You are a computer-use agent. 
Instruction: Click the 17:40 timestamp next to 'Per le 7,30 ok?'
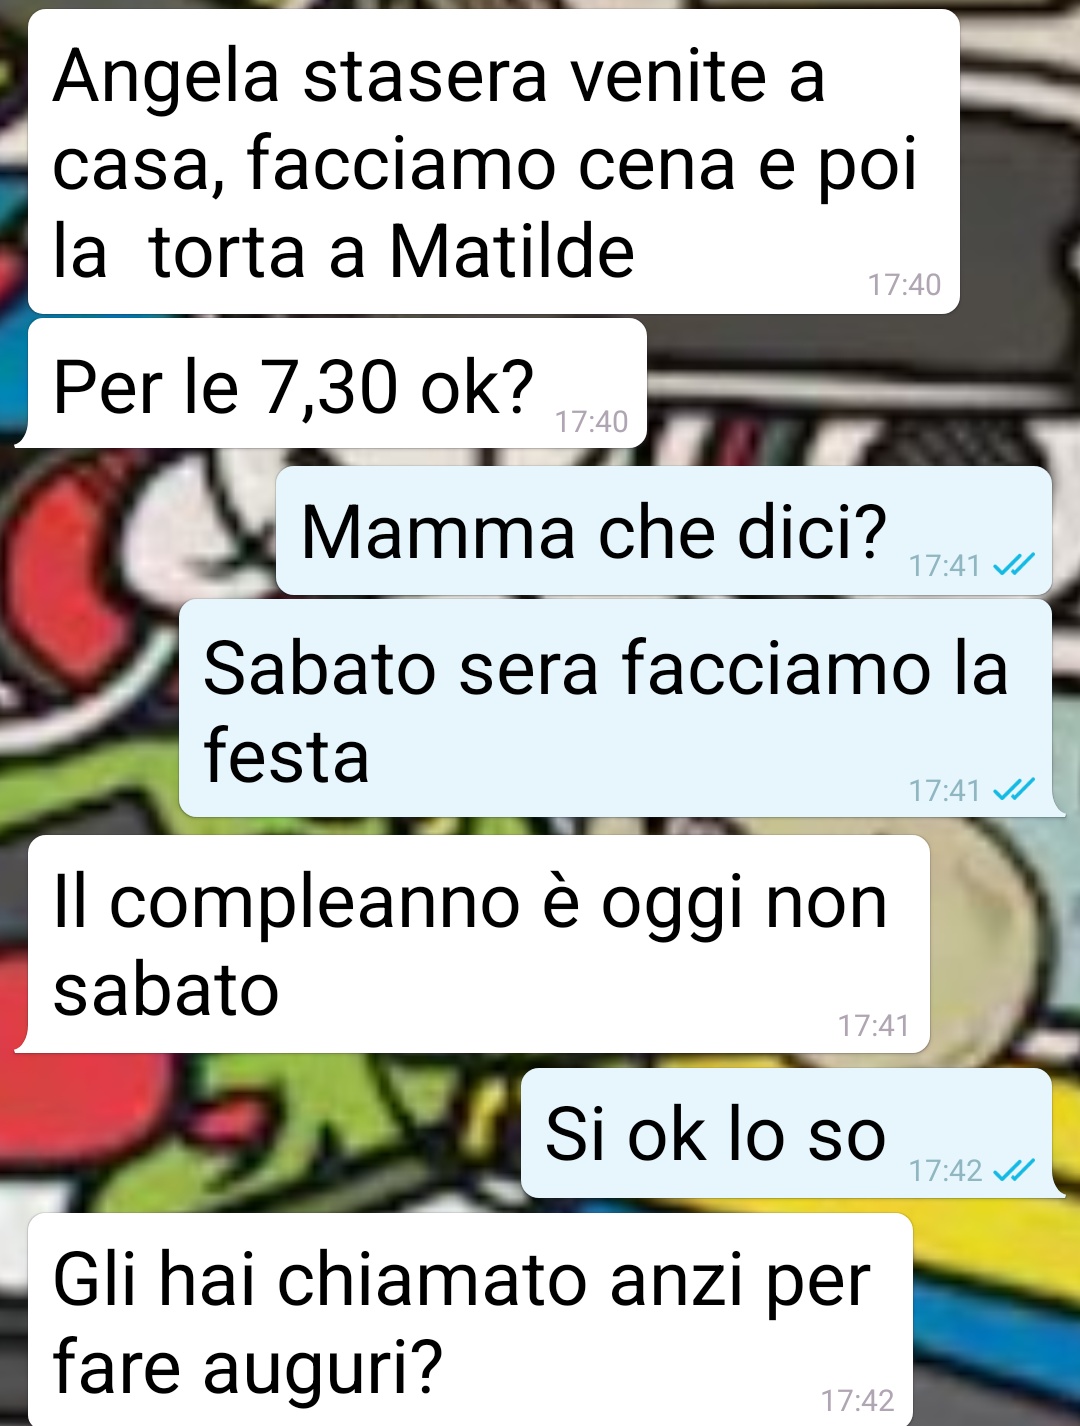pos(591,422)
